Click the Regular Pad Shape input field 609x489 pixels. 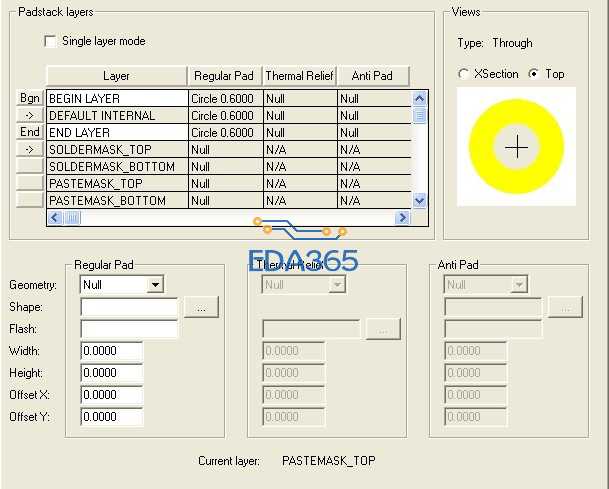coord(129,307)
